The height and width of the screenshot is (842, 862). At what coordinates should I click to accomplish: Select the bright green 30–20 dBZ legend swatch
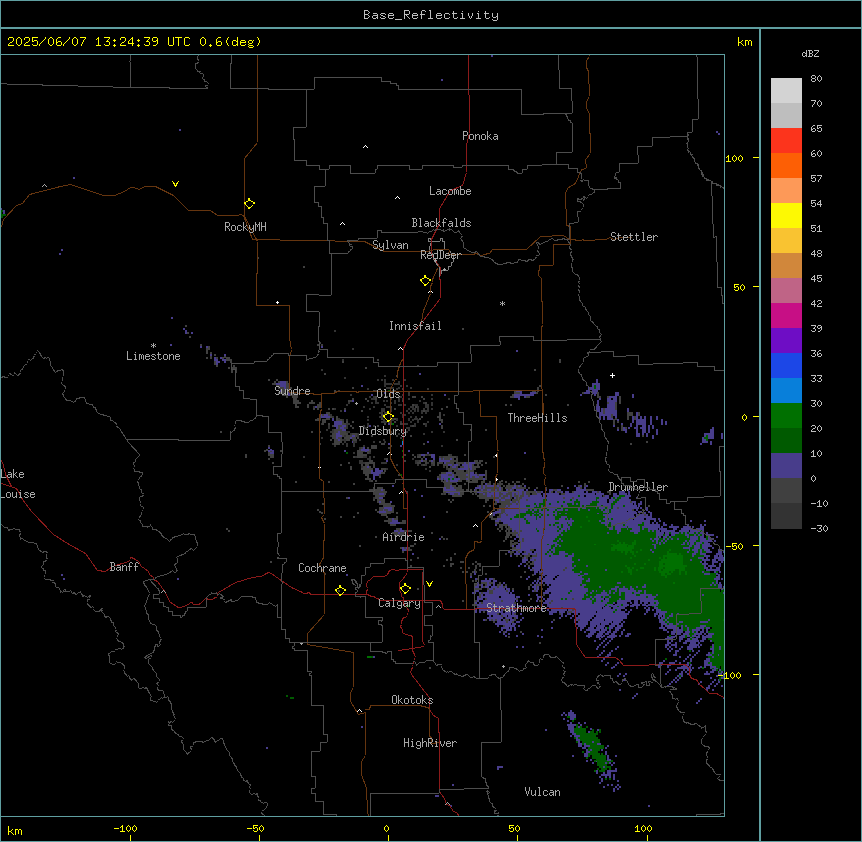coord(786,416)
